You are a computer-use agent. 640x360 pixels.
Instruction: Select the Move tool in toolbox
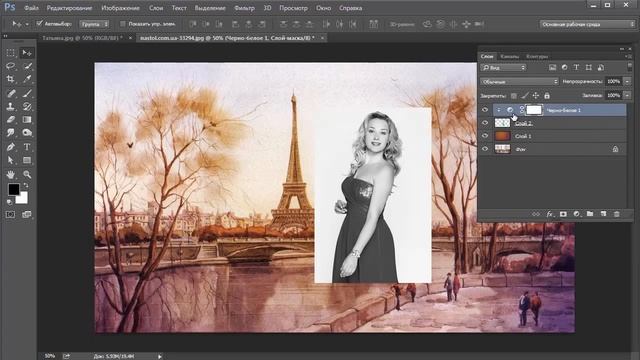(27, 53)
